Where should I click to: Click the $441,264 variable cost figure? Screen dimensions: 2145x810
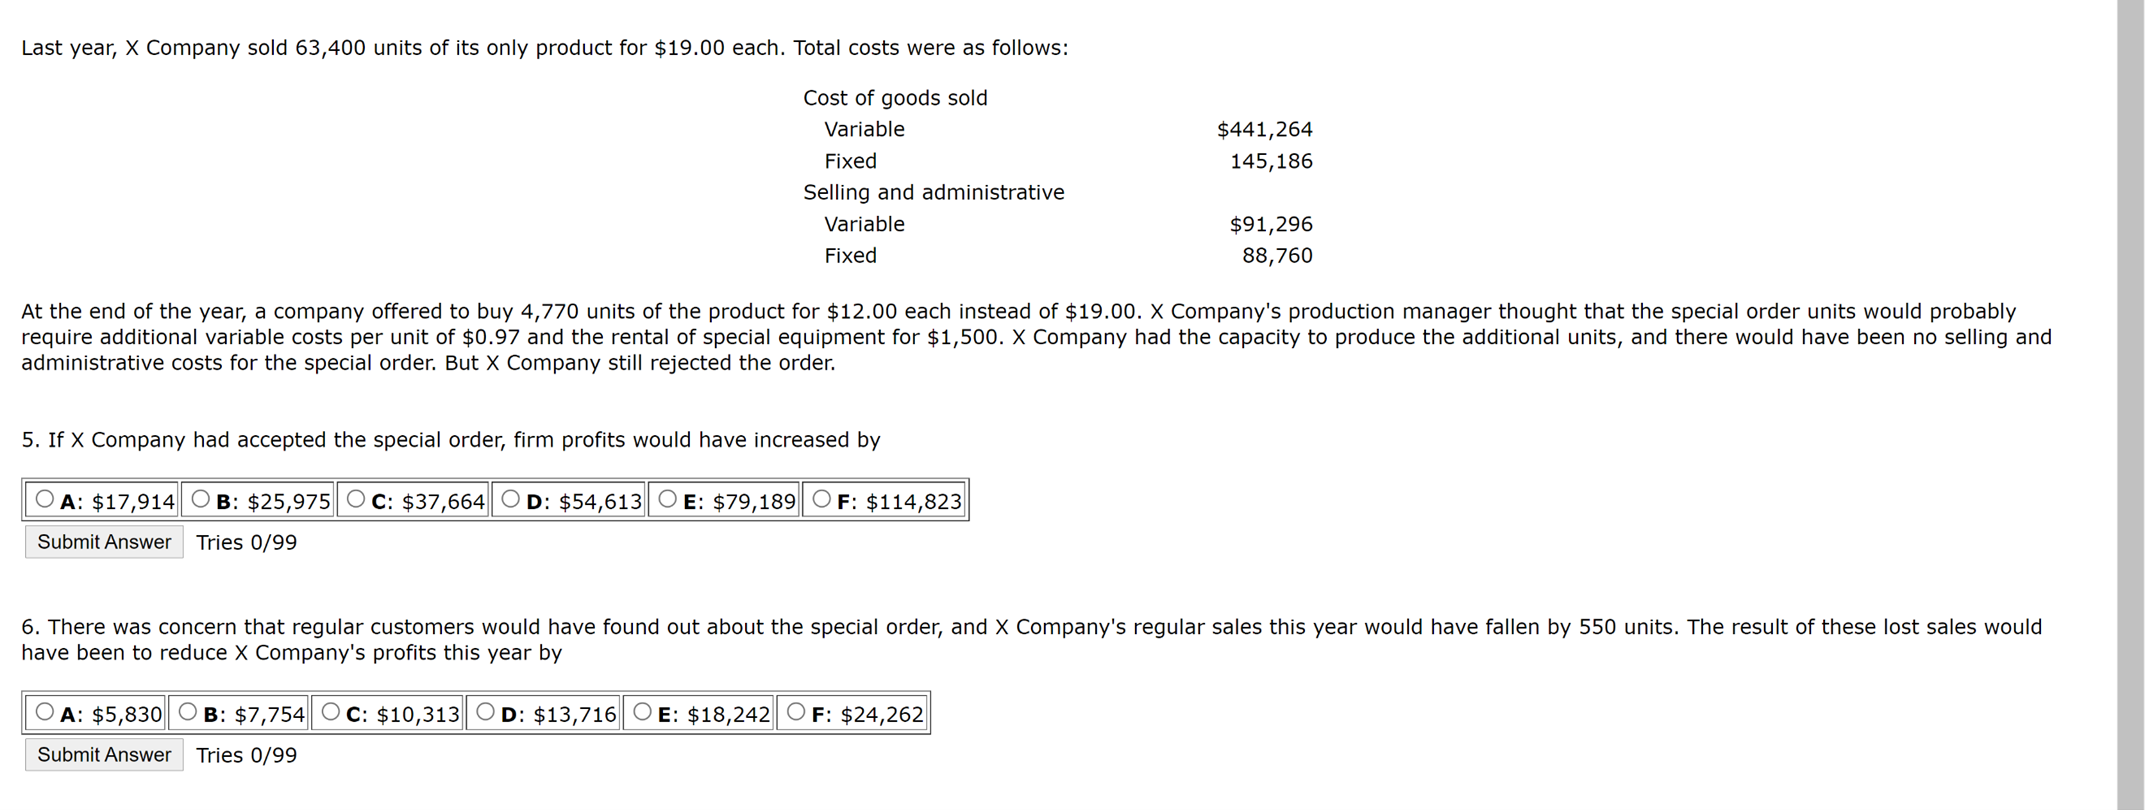point(1265,128)
